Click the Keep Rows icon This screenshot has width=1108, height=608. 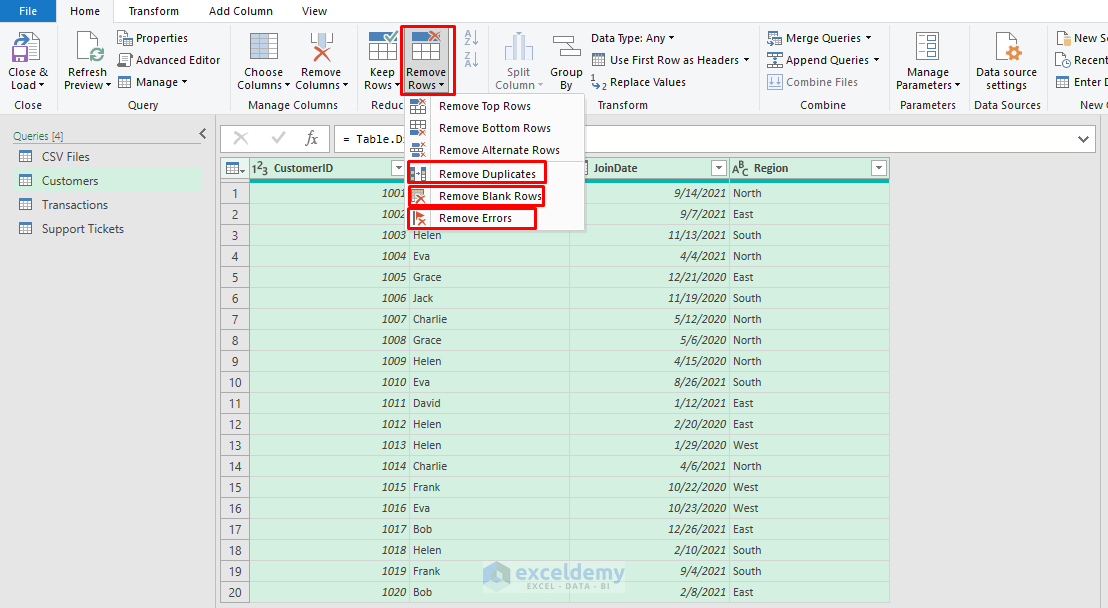point(382,47)
